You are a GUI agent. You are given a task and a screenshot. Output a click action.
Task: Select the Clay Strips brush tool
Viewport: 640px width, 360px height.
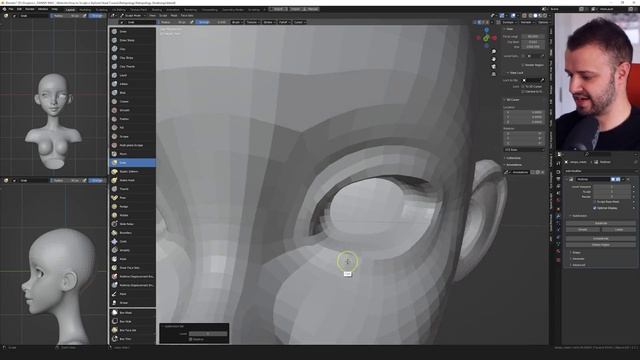[x=132, y=58]
